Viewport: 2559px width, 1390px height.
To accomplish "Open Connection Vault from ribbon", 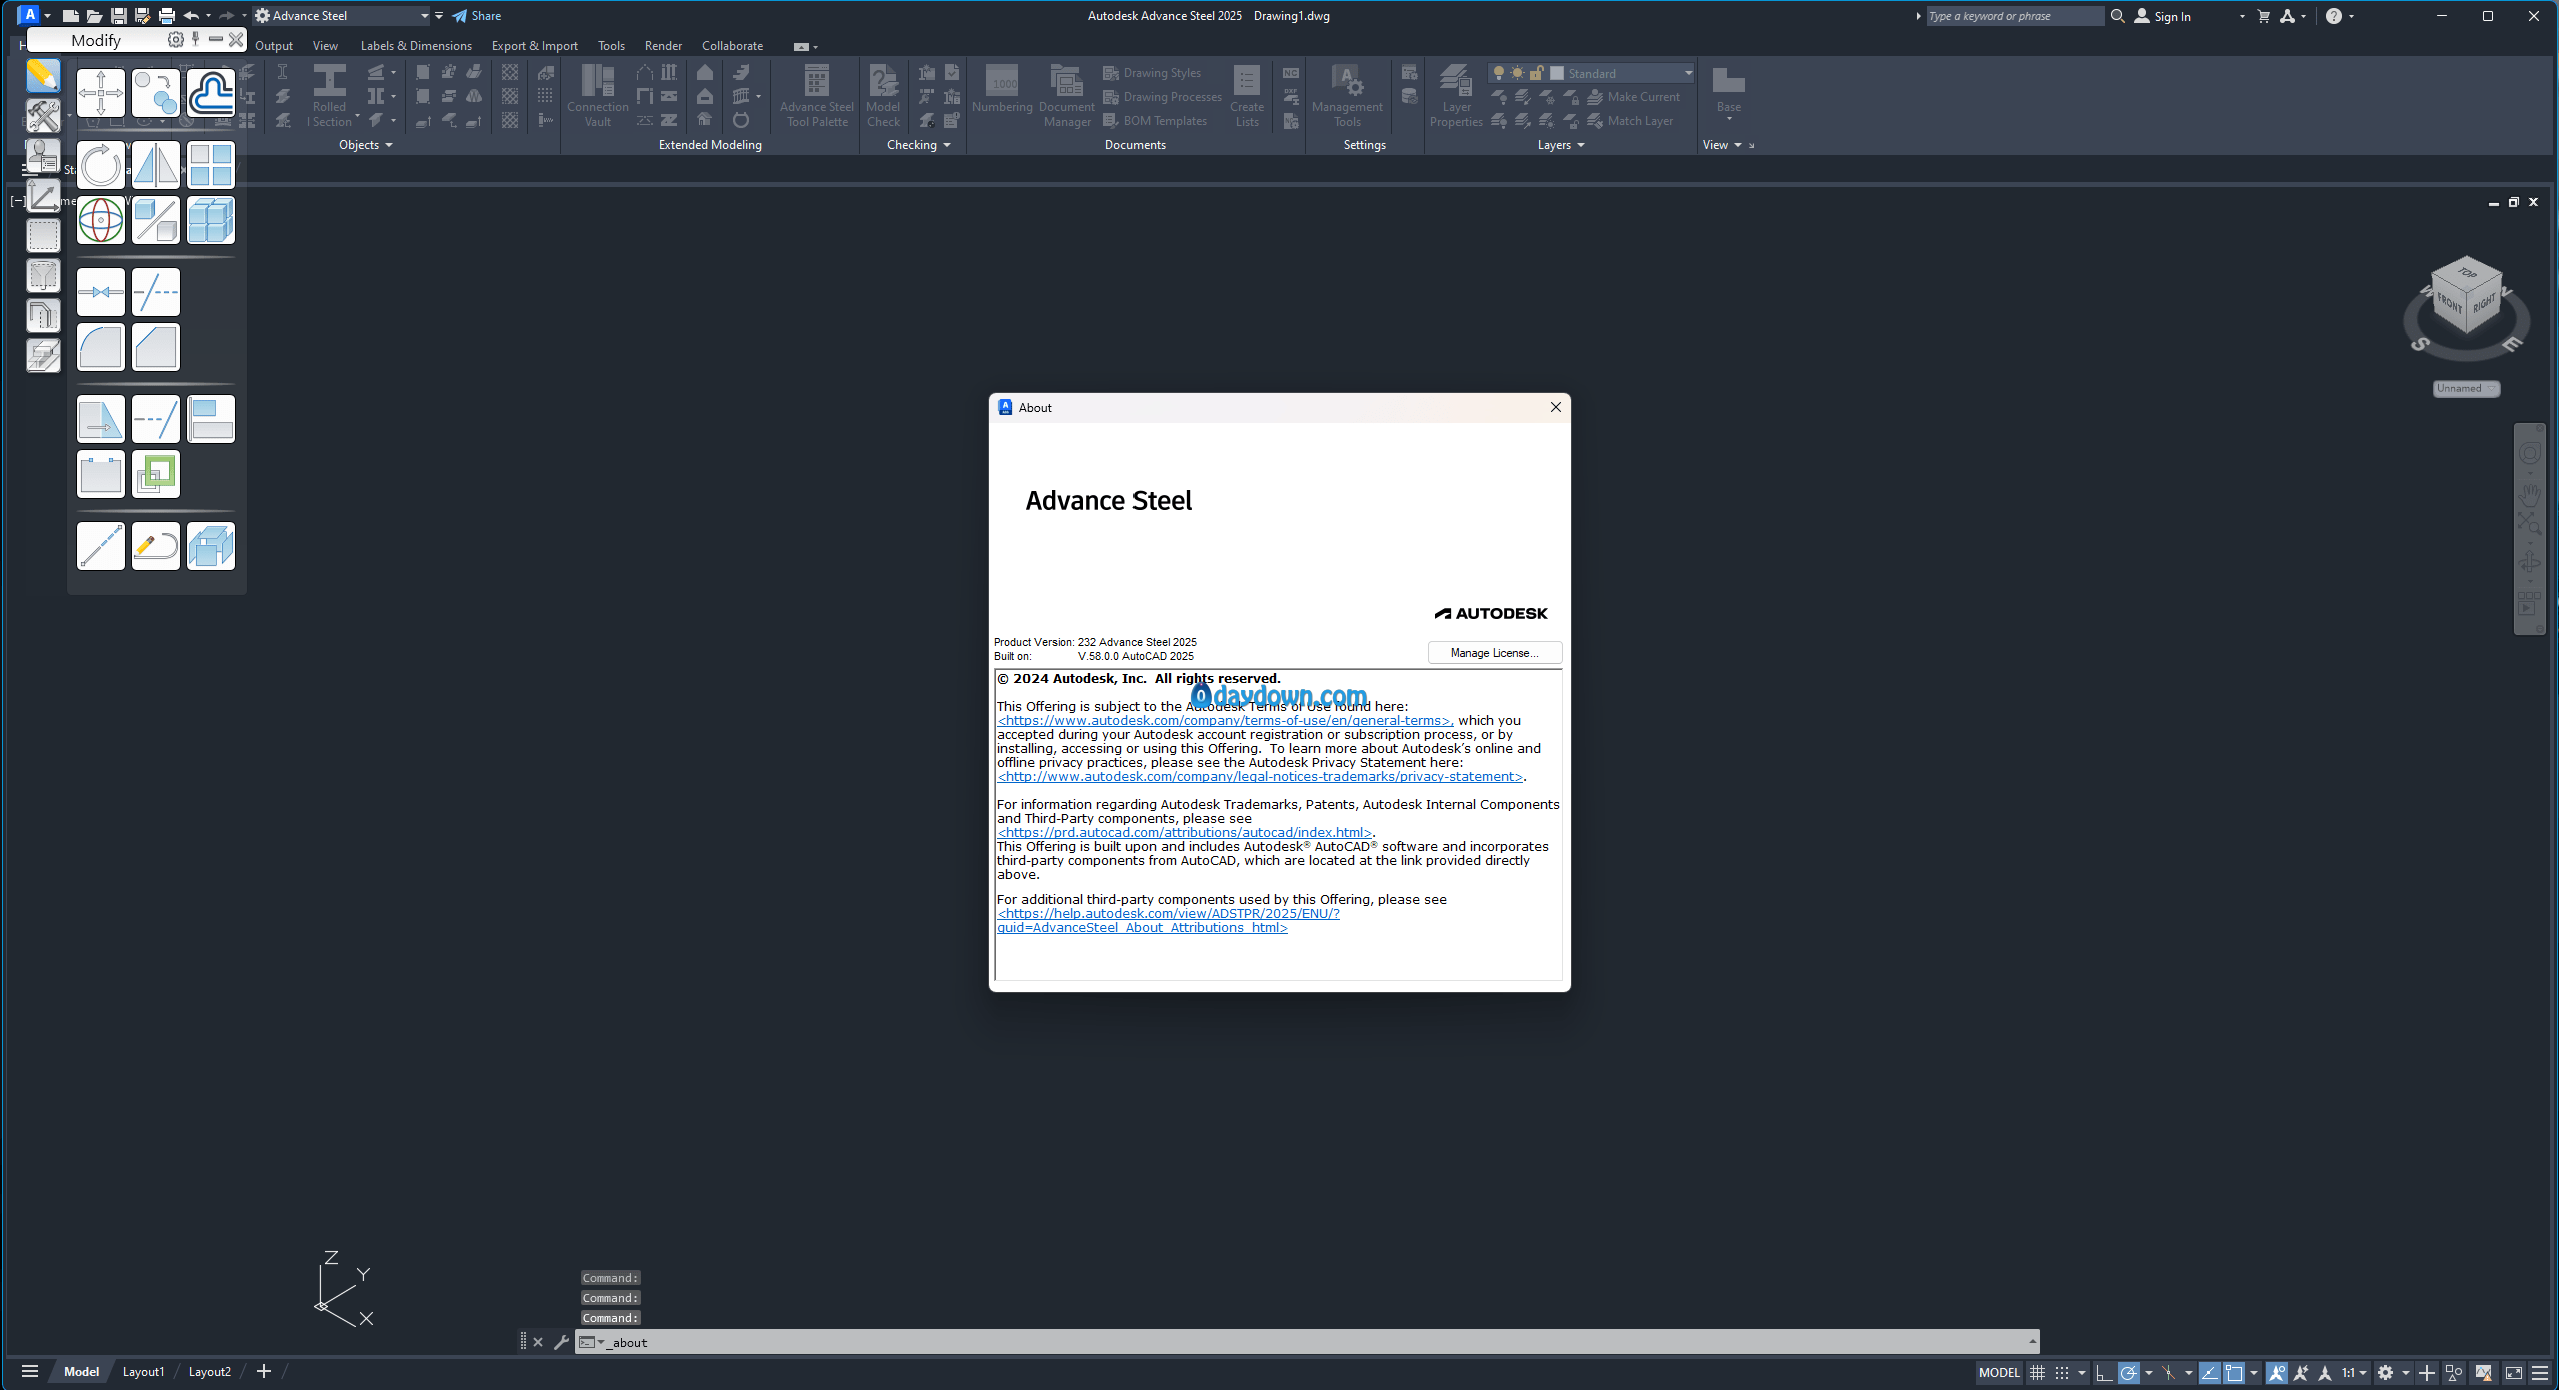I will 598,96.
